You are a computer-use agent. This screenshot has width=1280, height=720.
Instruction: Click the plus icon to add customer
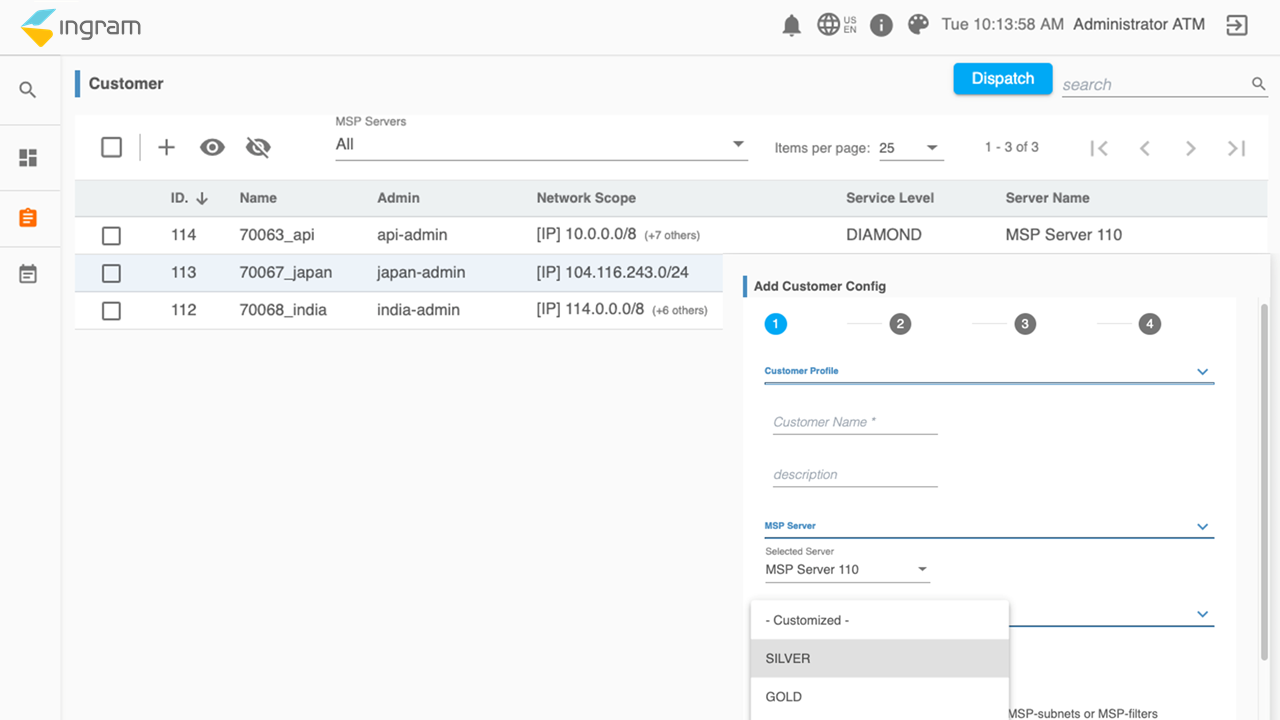(166, 148)
